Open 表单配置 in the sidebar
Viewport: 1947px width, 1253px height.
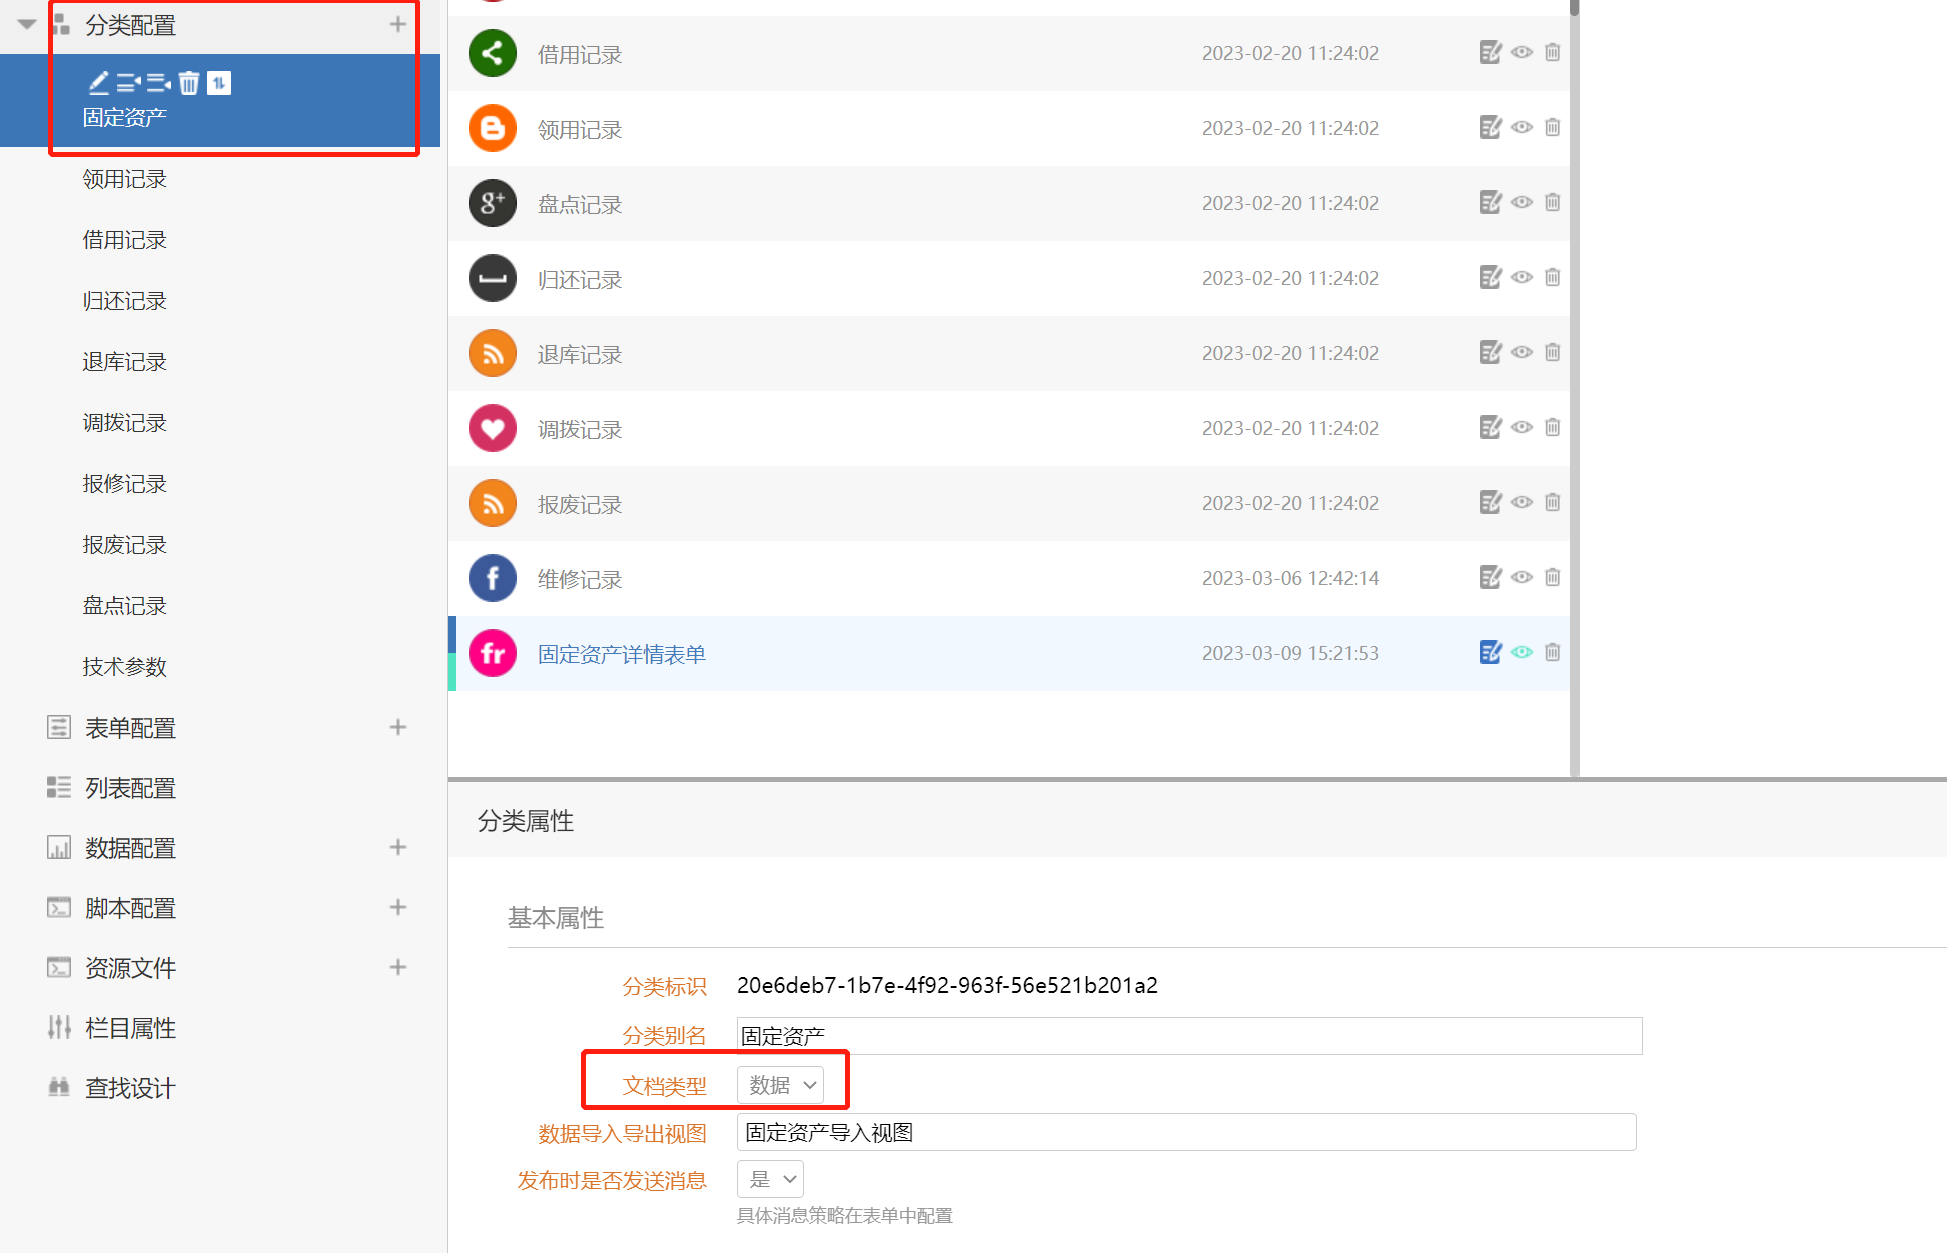(130, 728)
